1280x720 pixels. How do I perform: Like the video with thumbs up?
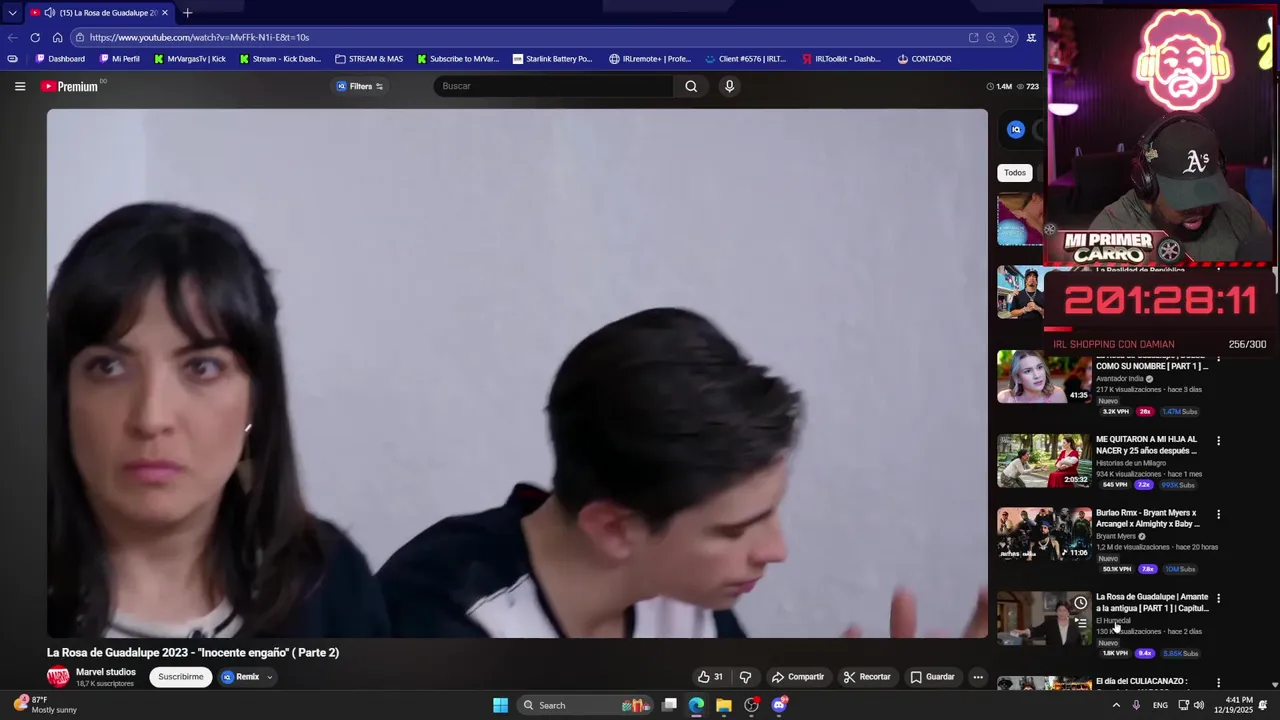(x=710, y=677)
